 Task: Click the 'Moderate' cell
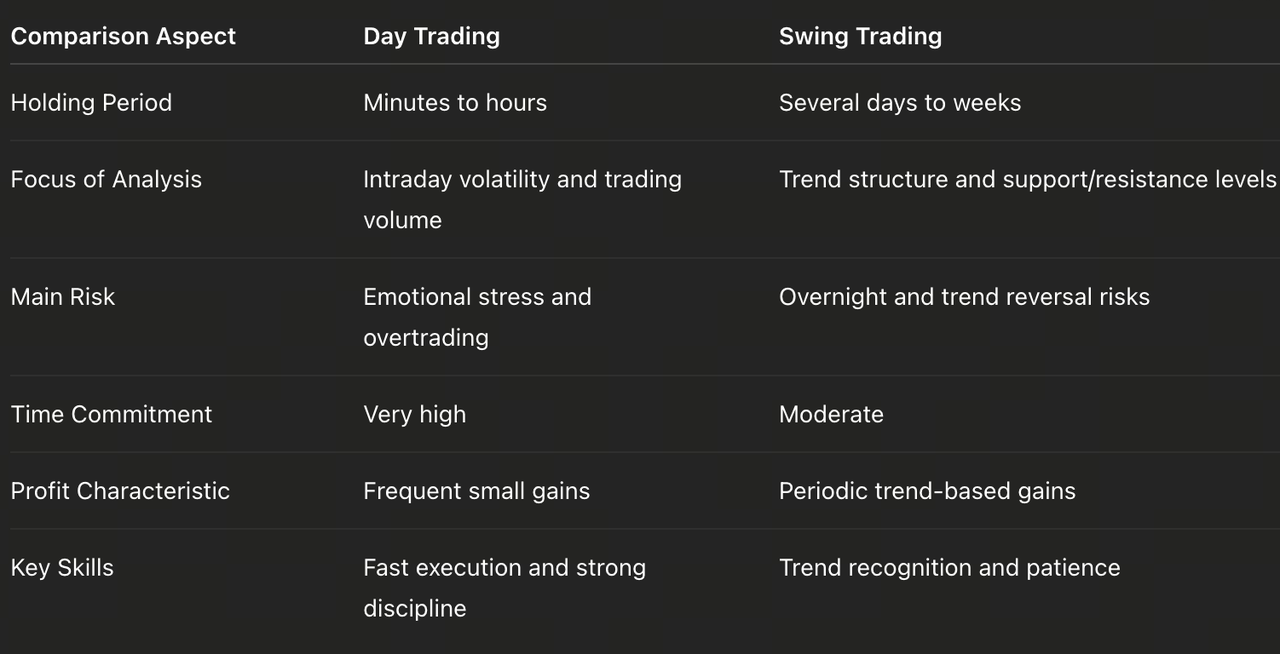pos(831,415)
